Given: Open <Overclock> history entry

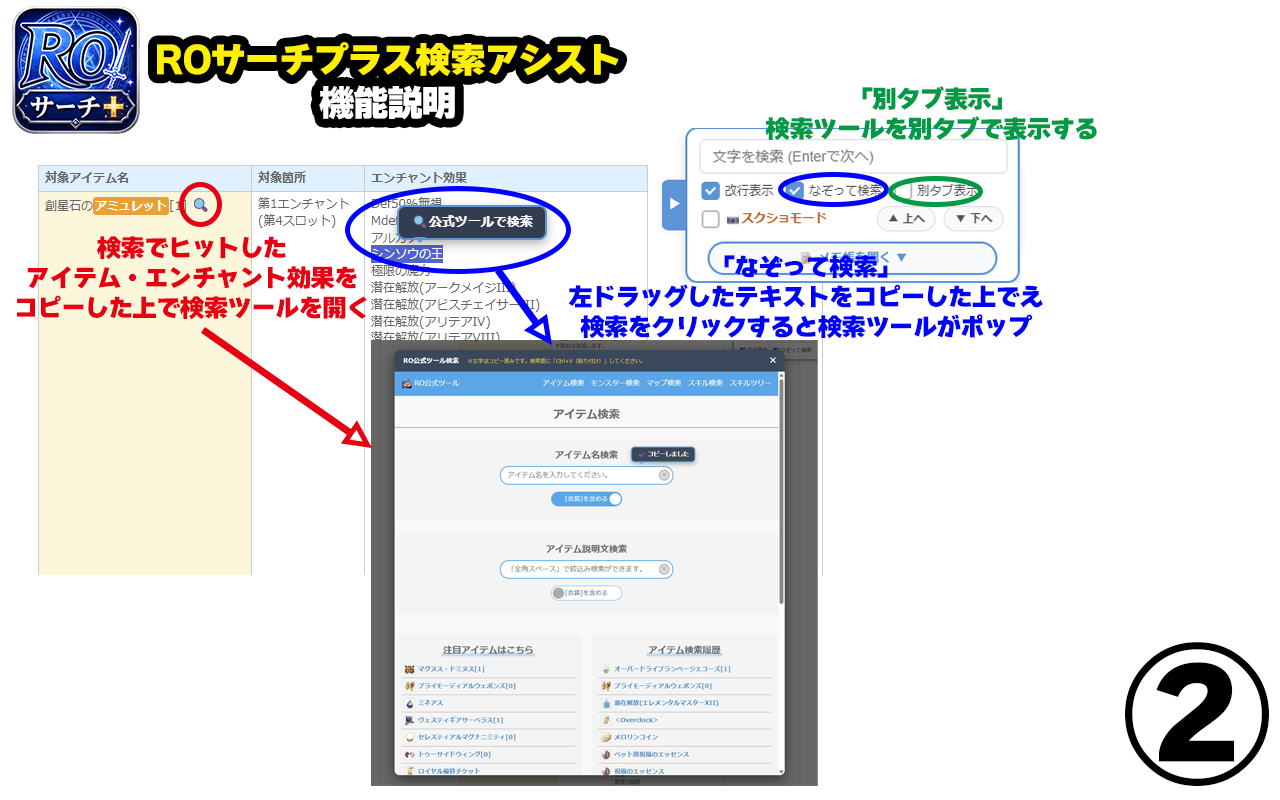Looking at the screenshot, I should point(636,720).
